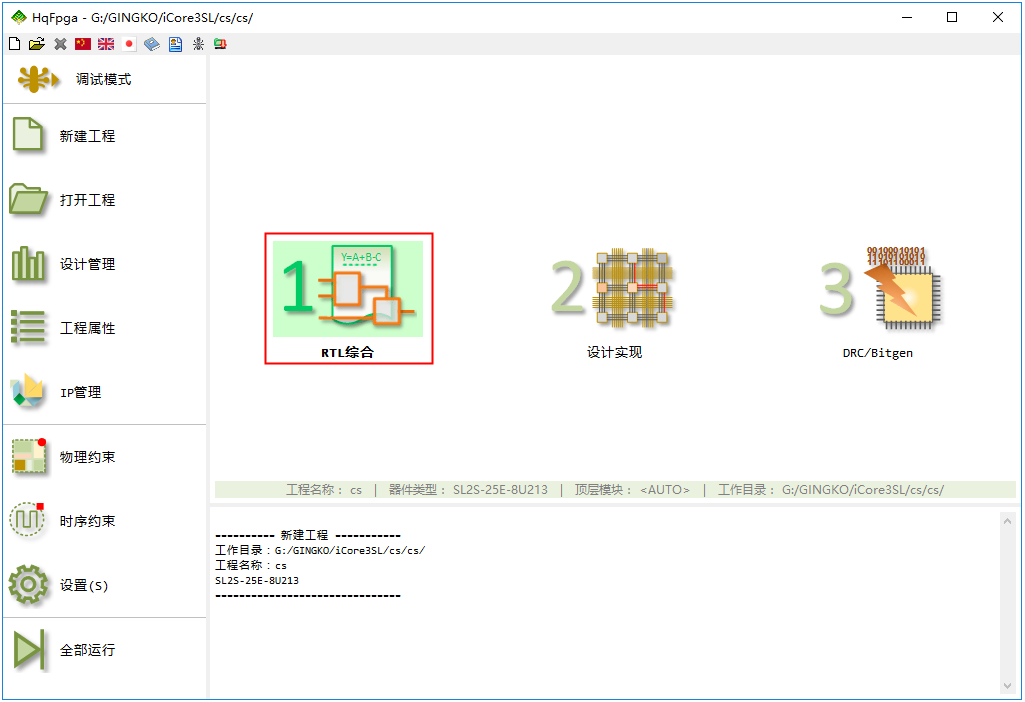Image resolution: width=1025 pixels, height=702 pixels.
Task: Click the gray X close project icon
Action: pyautogui.click(x=60, y=44)
